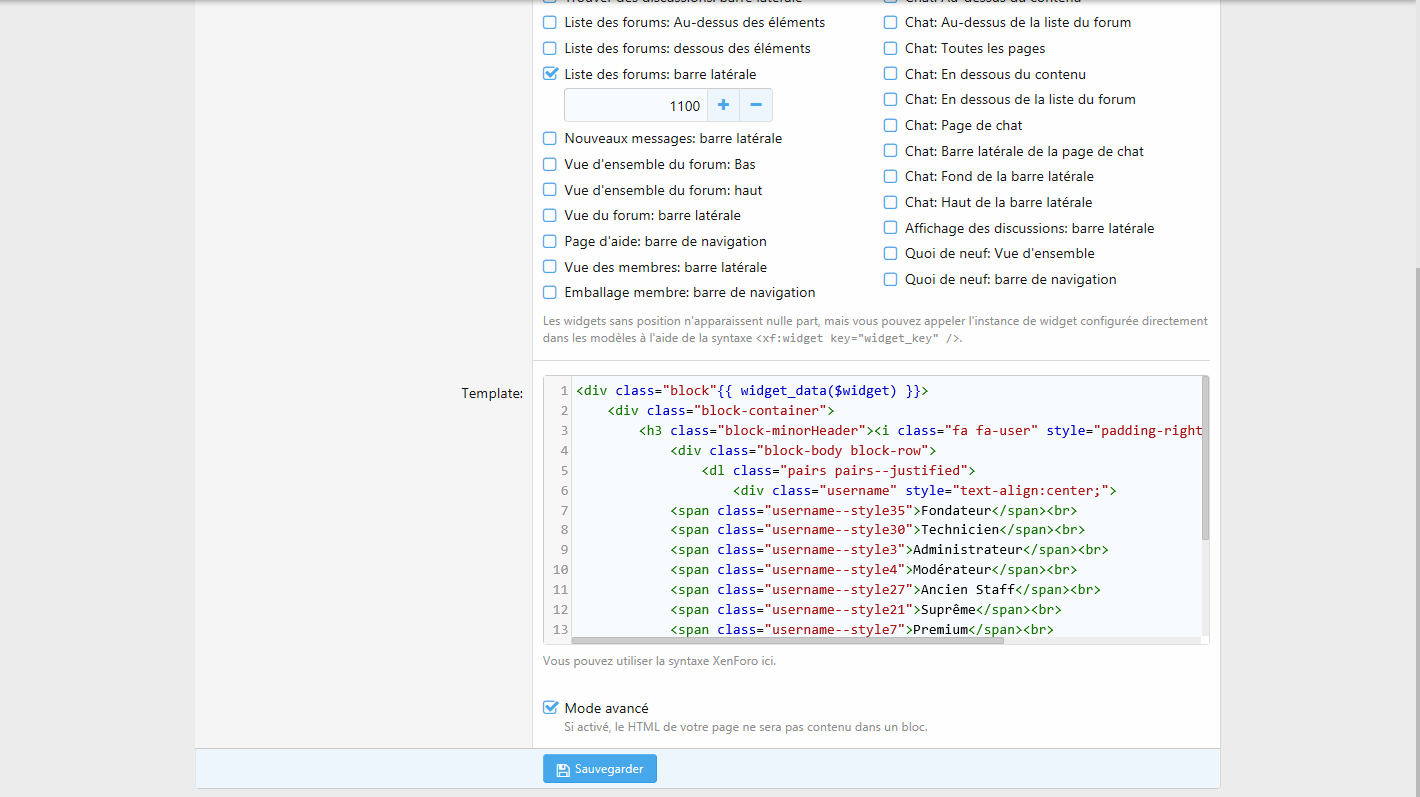1420x797 pixels.
Task: Click the Sauvegarder save button
Action: pos(600,769)
